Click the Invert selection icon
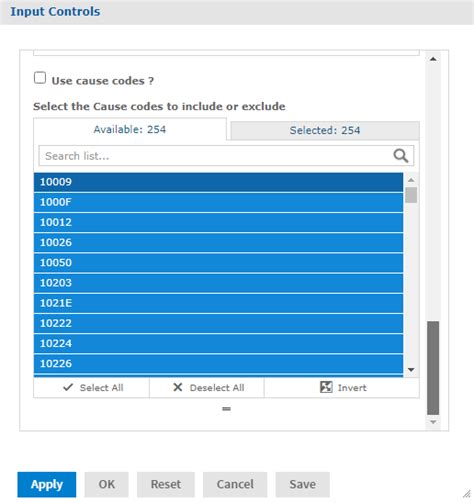Viewport: 474px width, 503px height. click(x=326, y=387)
